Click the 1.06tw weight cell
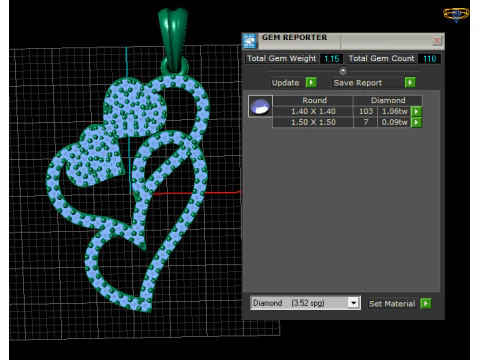This screenshot has width=480, height=360. (394, 111)
